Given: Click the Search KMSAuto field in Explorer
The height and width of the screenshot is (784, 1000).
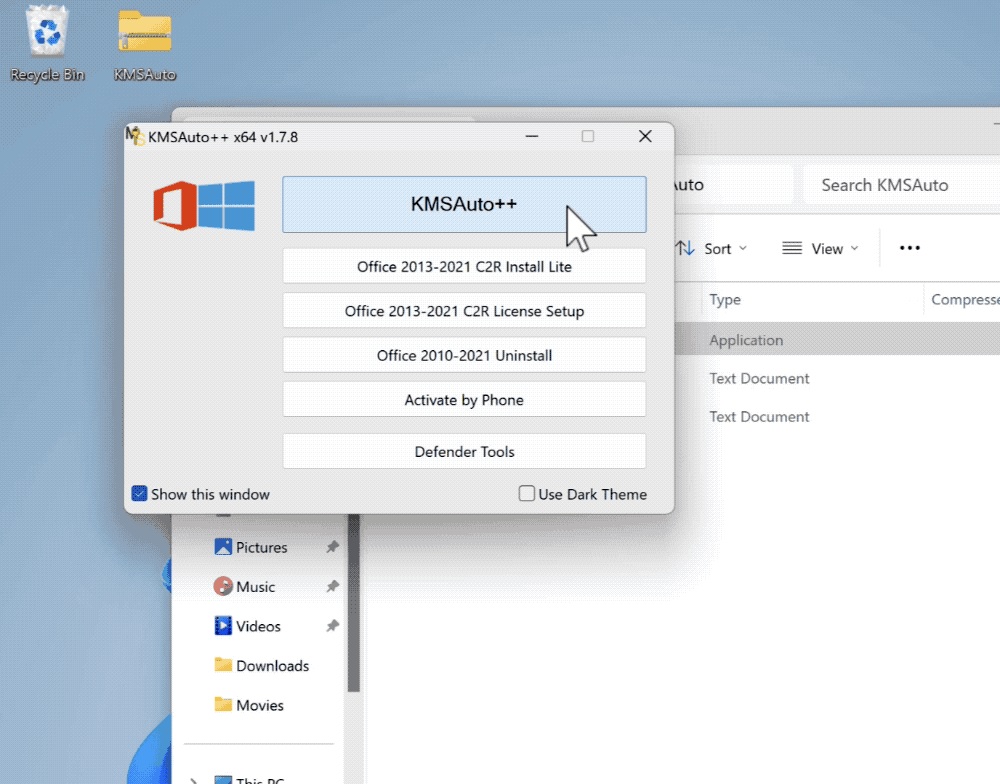Looking at the screenshot, I should pos(902,185).
